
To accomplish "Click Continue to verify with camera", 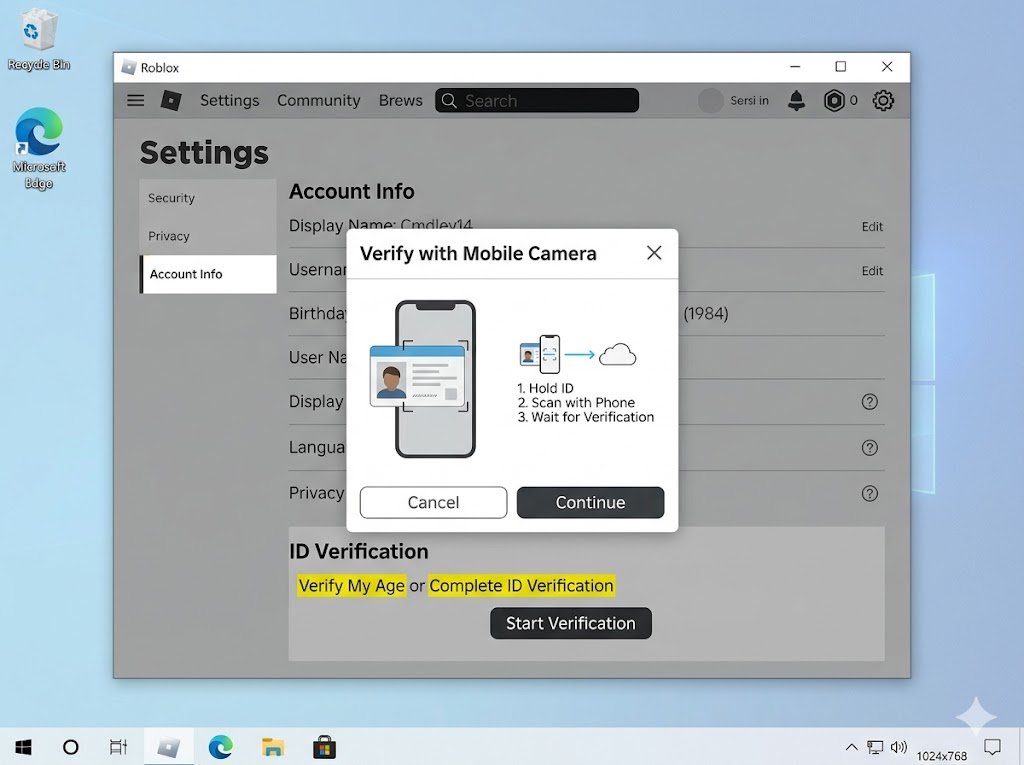I will (590, 502).
